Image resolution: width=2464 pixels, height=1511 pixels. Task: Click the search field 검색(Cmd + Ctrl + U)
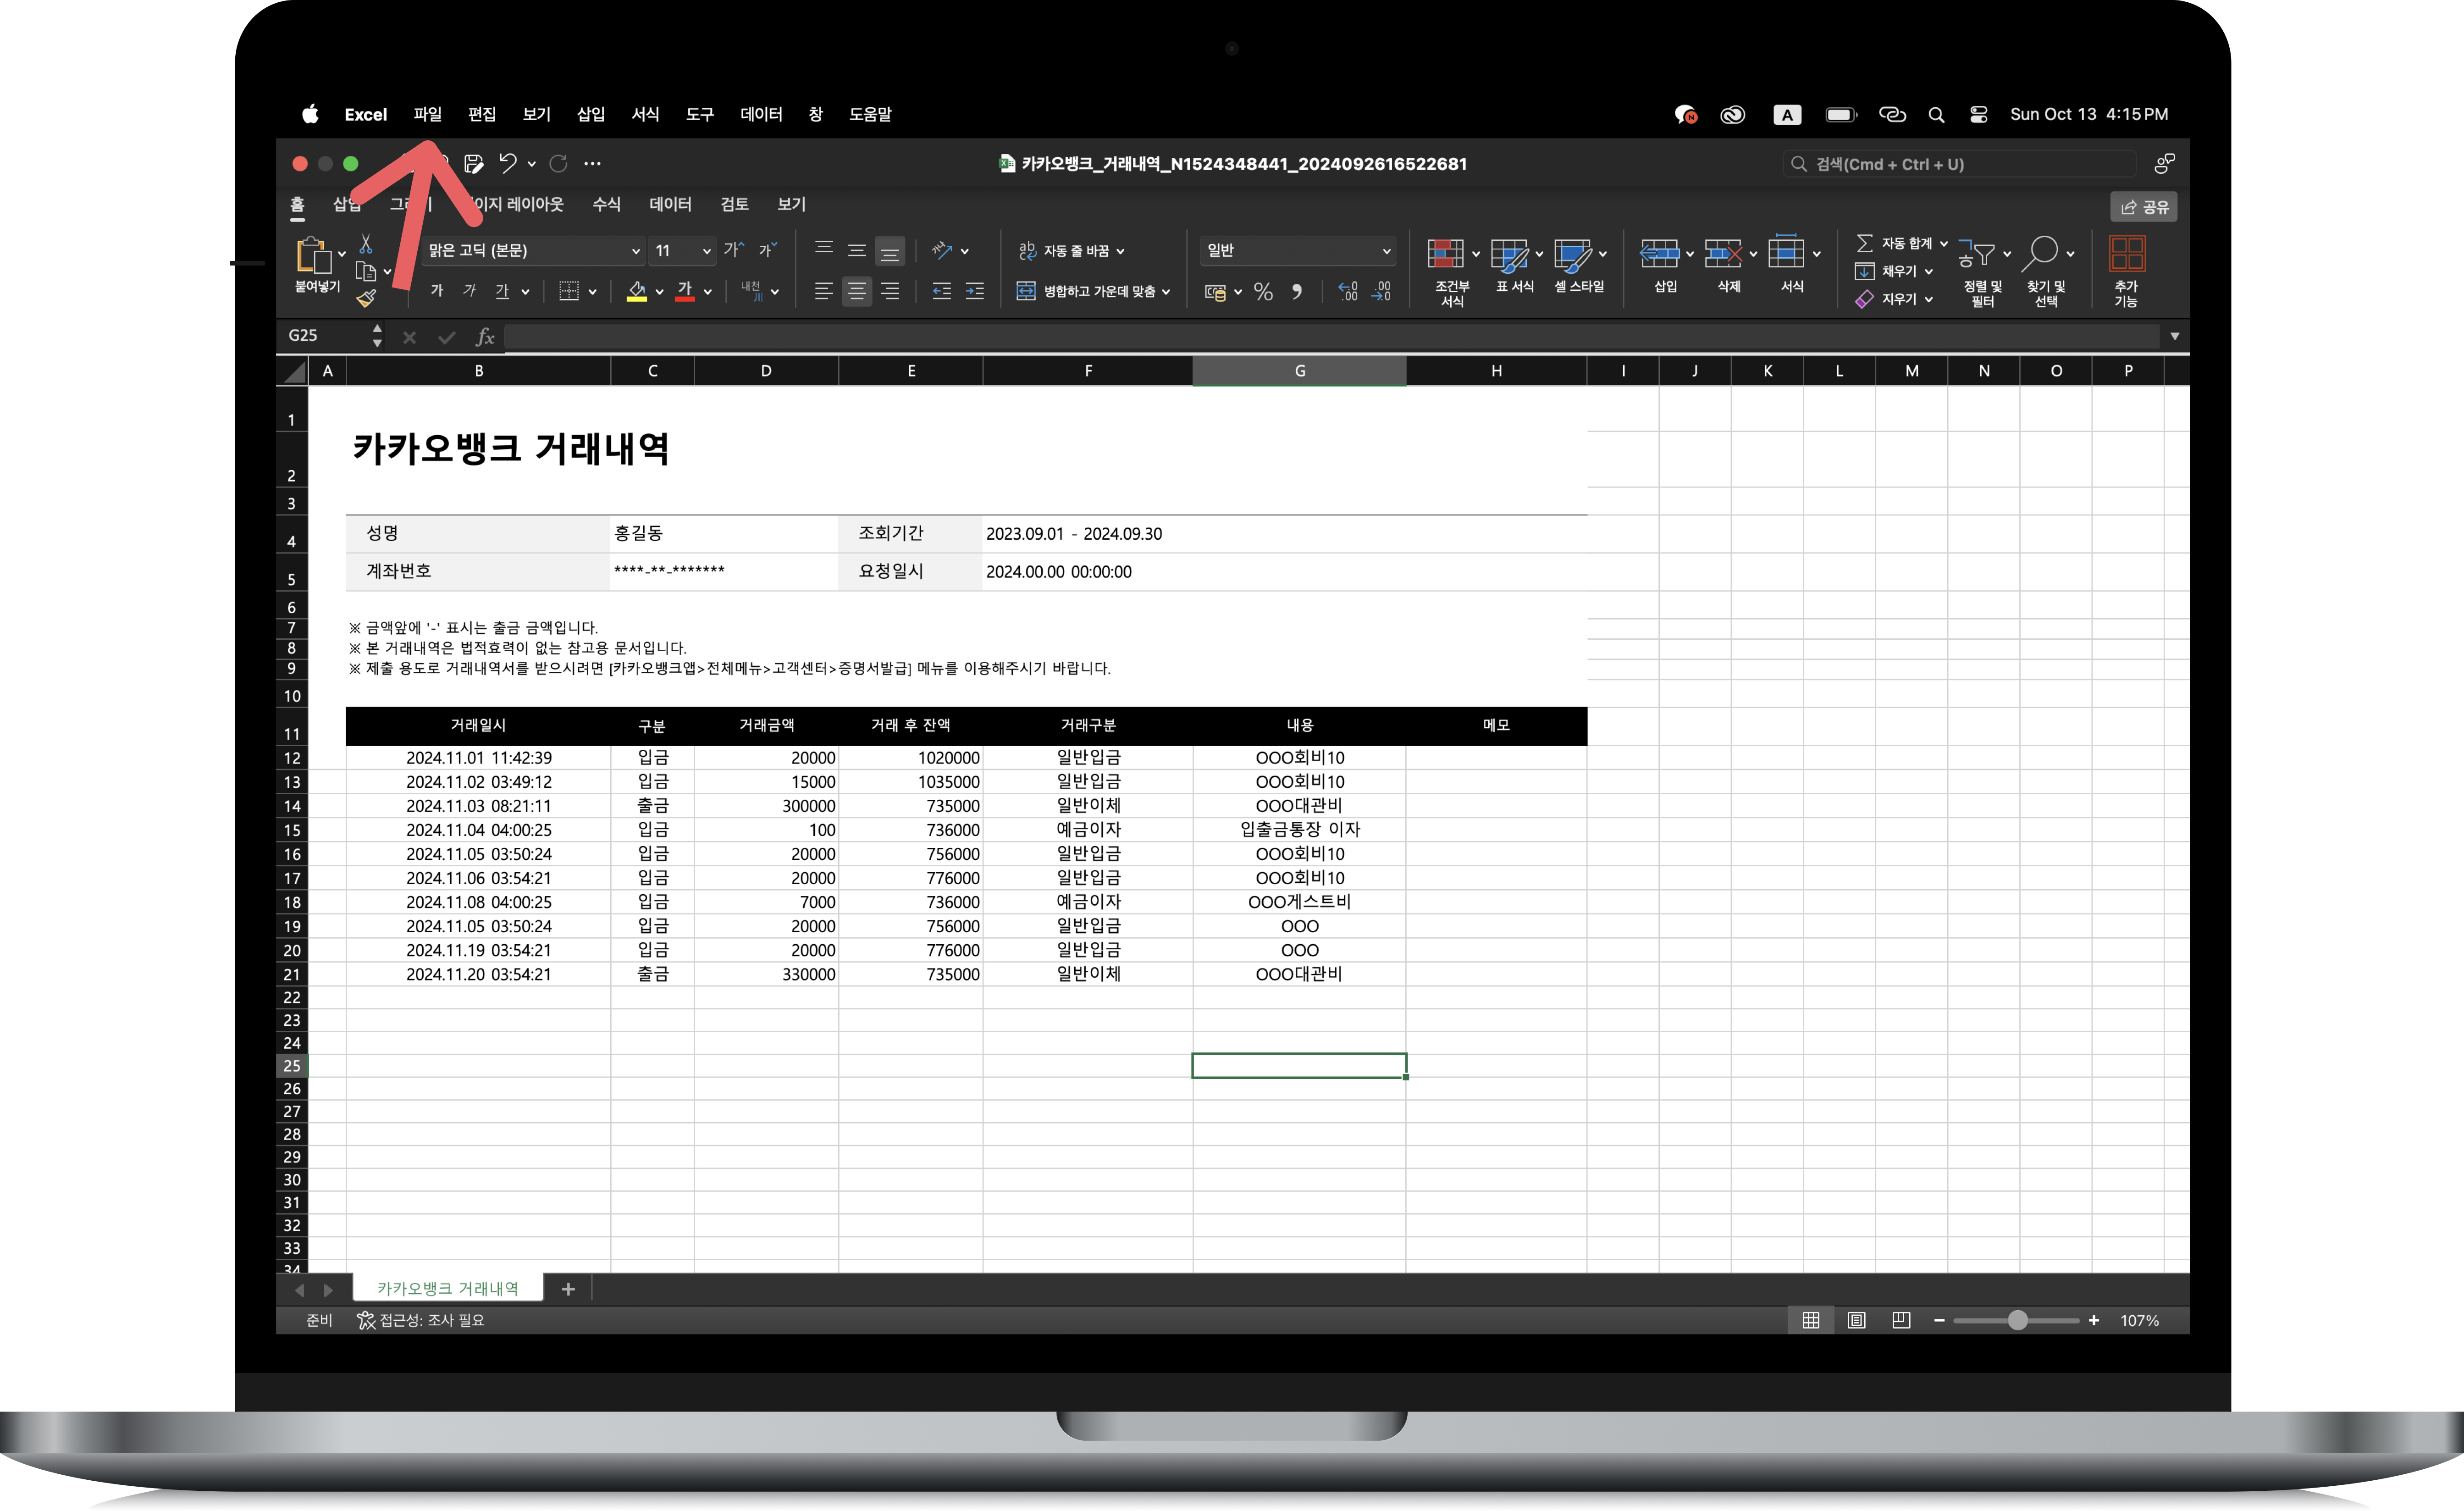tap(1960, 164)
